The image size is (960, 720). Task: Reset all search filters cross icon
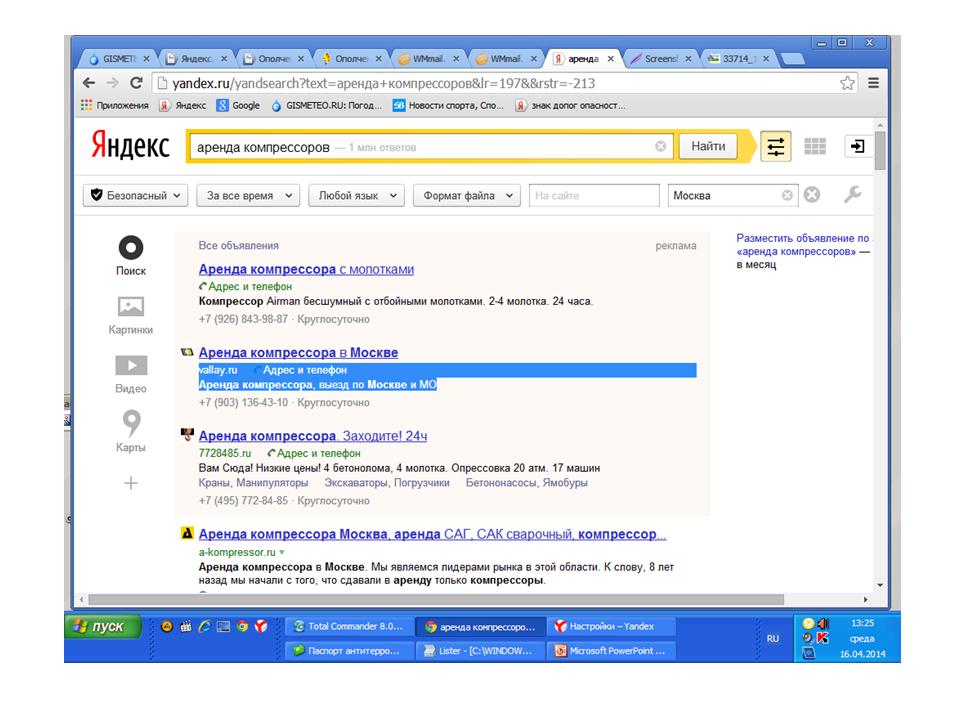(812, 195)
